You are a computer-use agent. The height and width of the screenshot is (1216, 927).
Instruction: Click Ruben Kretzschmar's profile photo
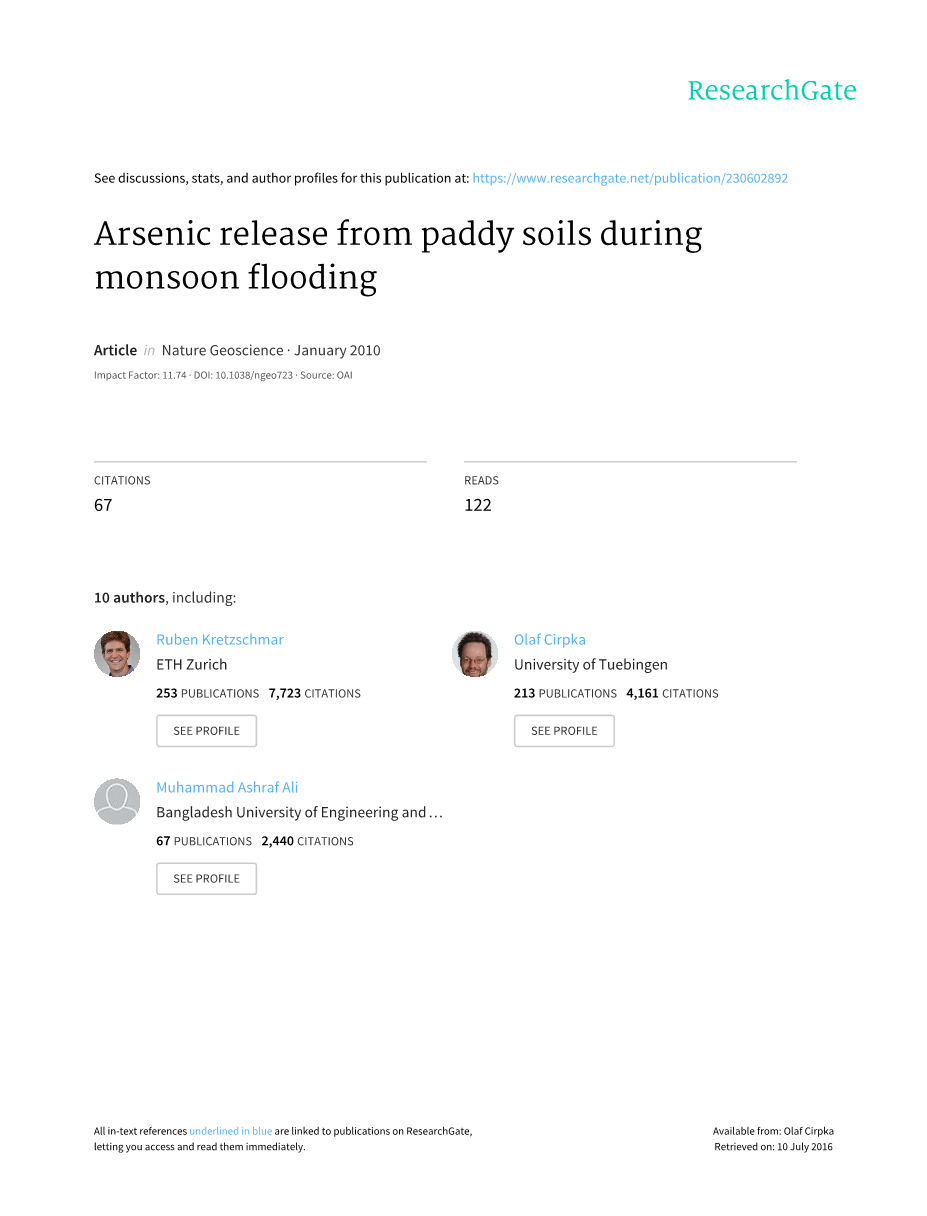(x=117, y=654)
